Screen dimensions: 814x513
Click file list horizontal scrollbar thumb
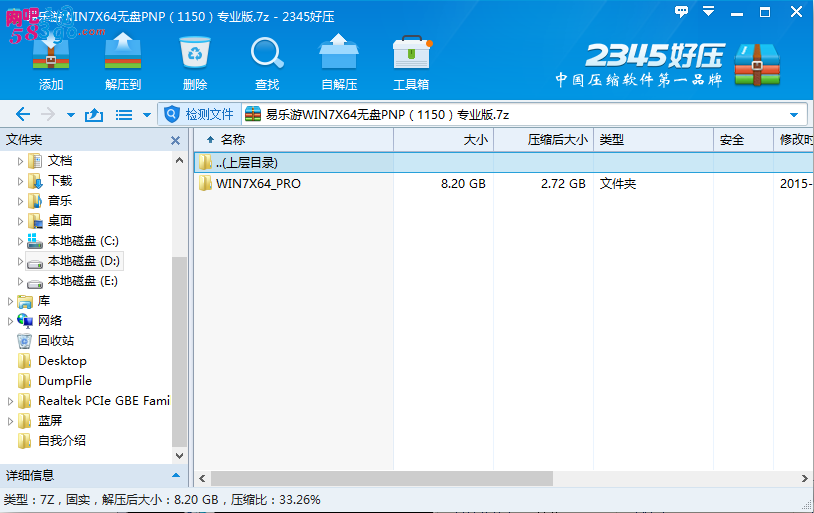[382, 478]
